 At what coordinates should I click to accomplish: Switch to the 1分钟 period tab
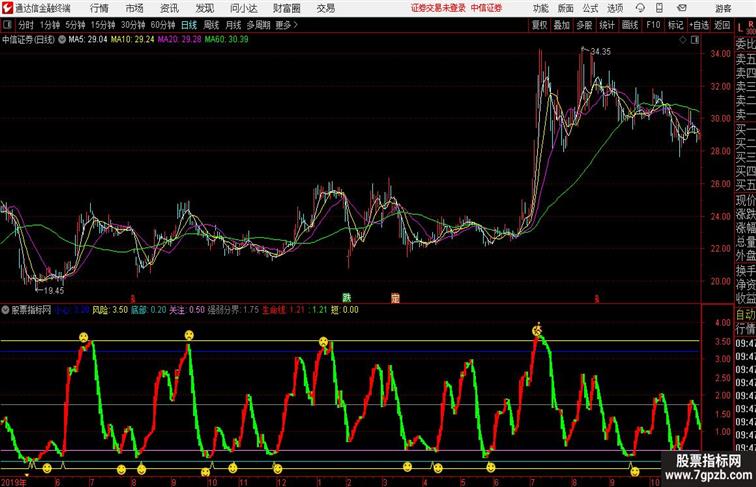[x=49, y=25]
